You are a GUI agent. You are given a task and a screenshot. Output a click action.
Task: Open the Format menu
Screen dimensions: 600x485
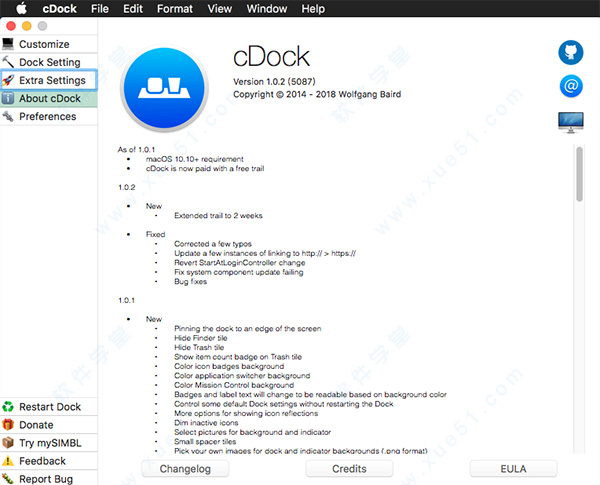[x=174, y=8]
